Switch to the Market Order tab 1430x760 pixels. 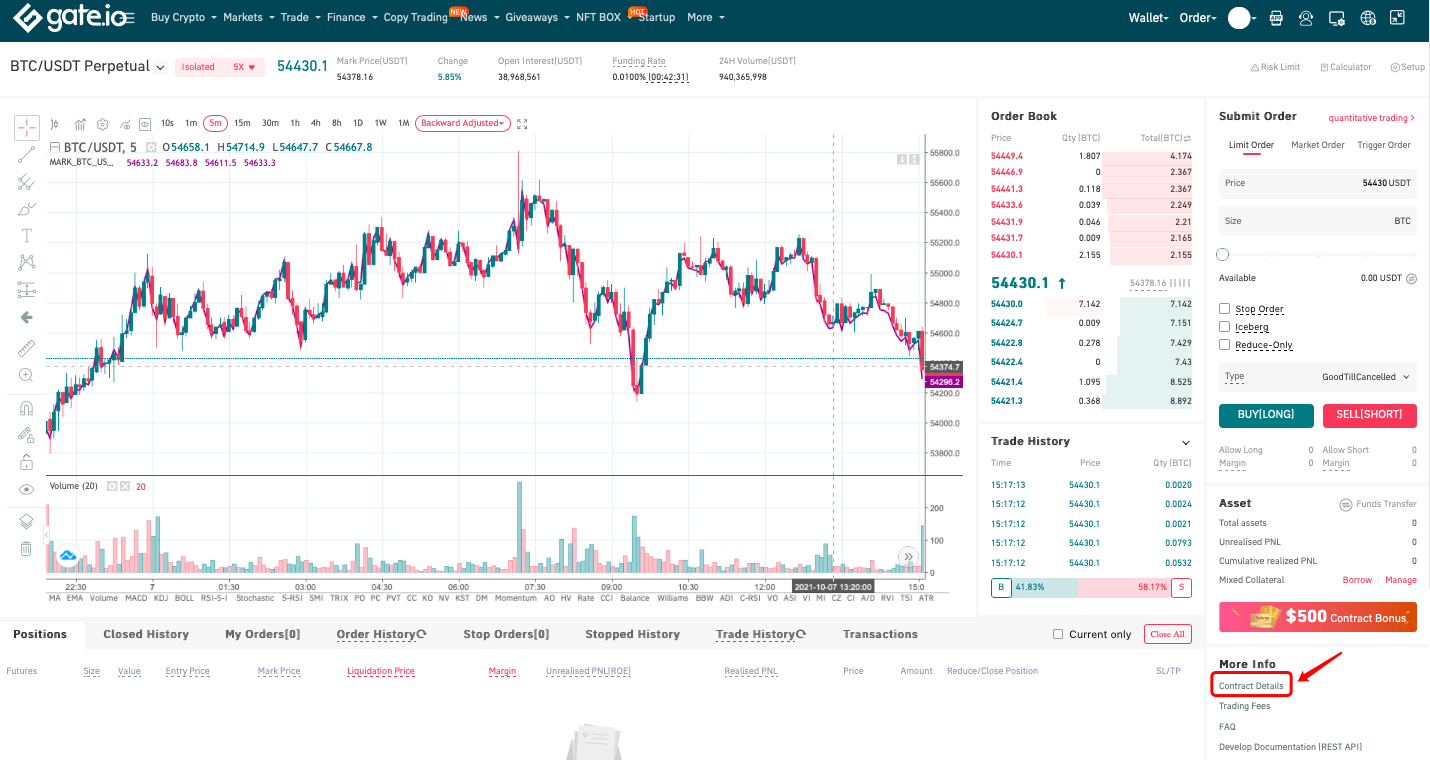[x=1317, y=145]
